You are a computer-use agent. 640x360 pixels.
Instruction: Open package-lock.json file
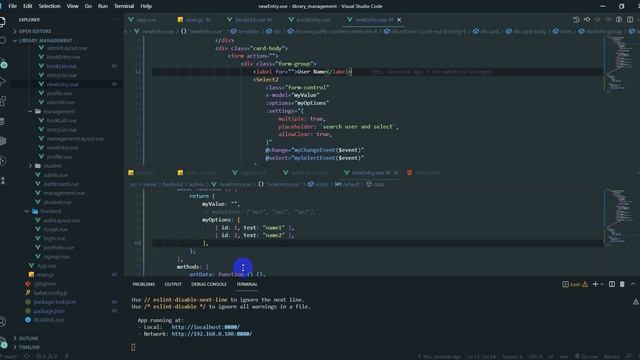click(x=55, y=302)
